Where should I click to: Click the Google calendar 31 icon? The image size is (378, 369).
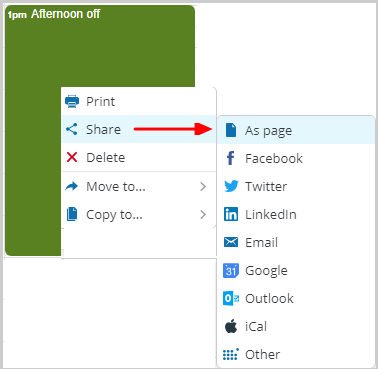(231, 270)
